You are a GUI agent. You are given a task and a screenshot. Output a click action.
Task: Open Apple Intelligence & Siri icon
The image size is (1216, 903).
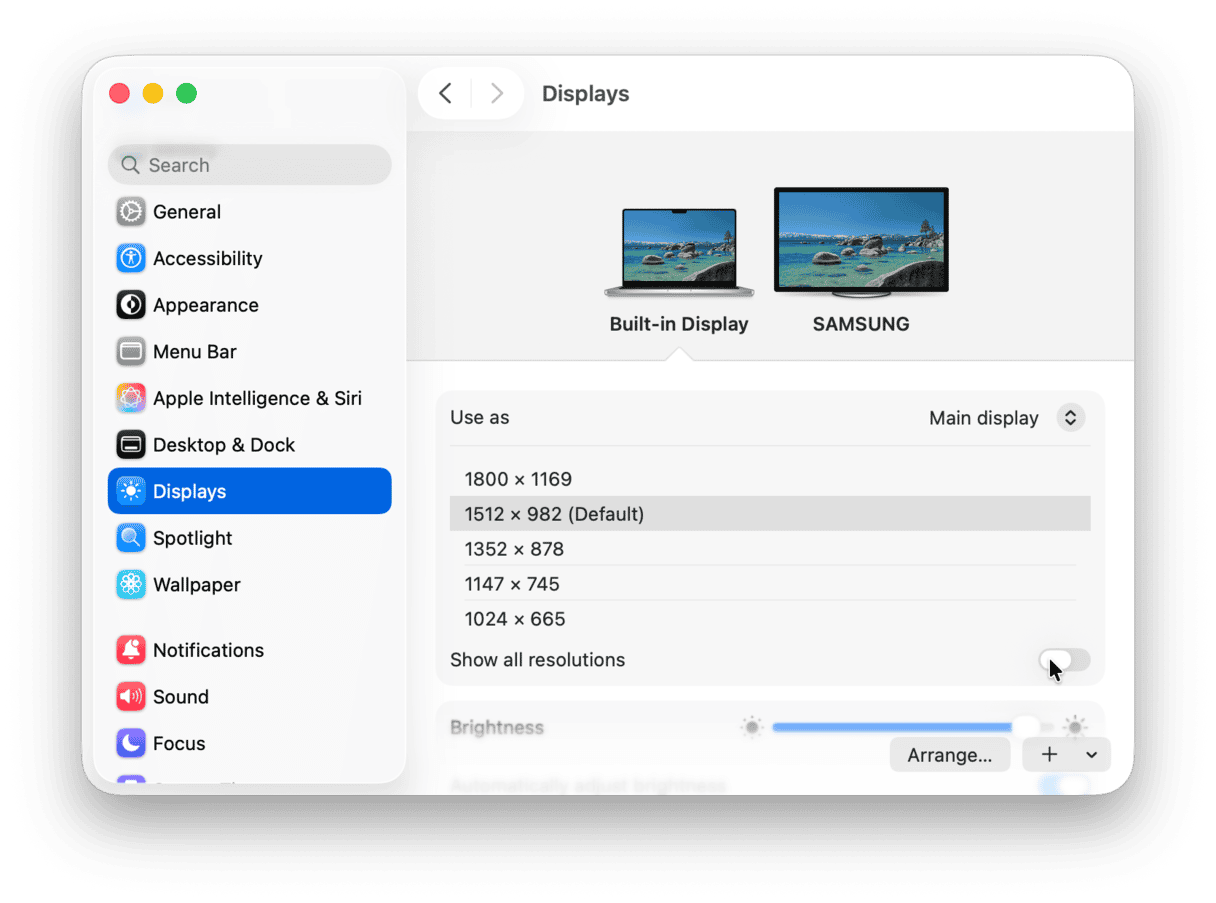coord(131,398)
